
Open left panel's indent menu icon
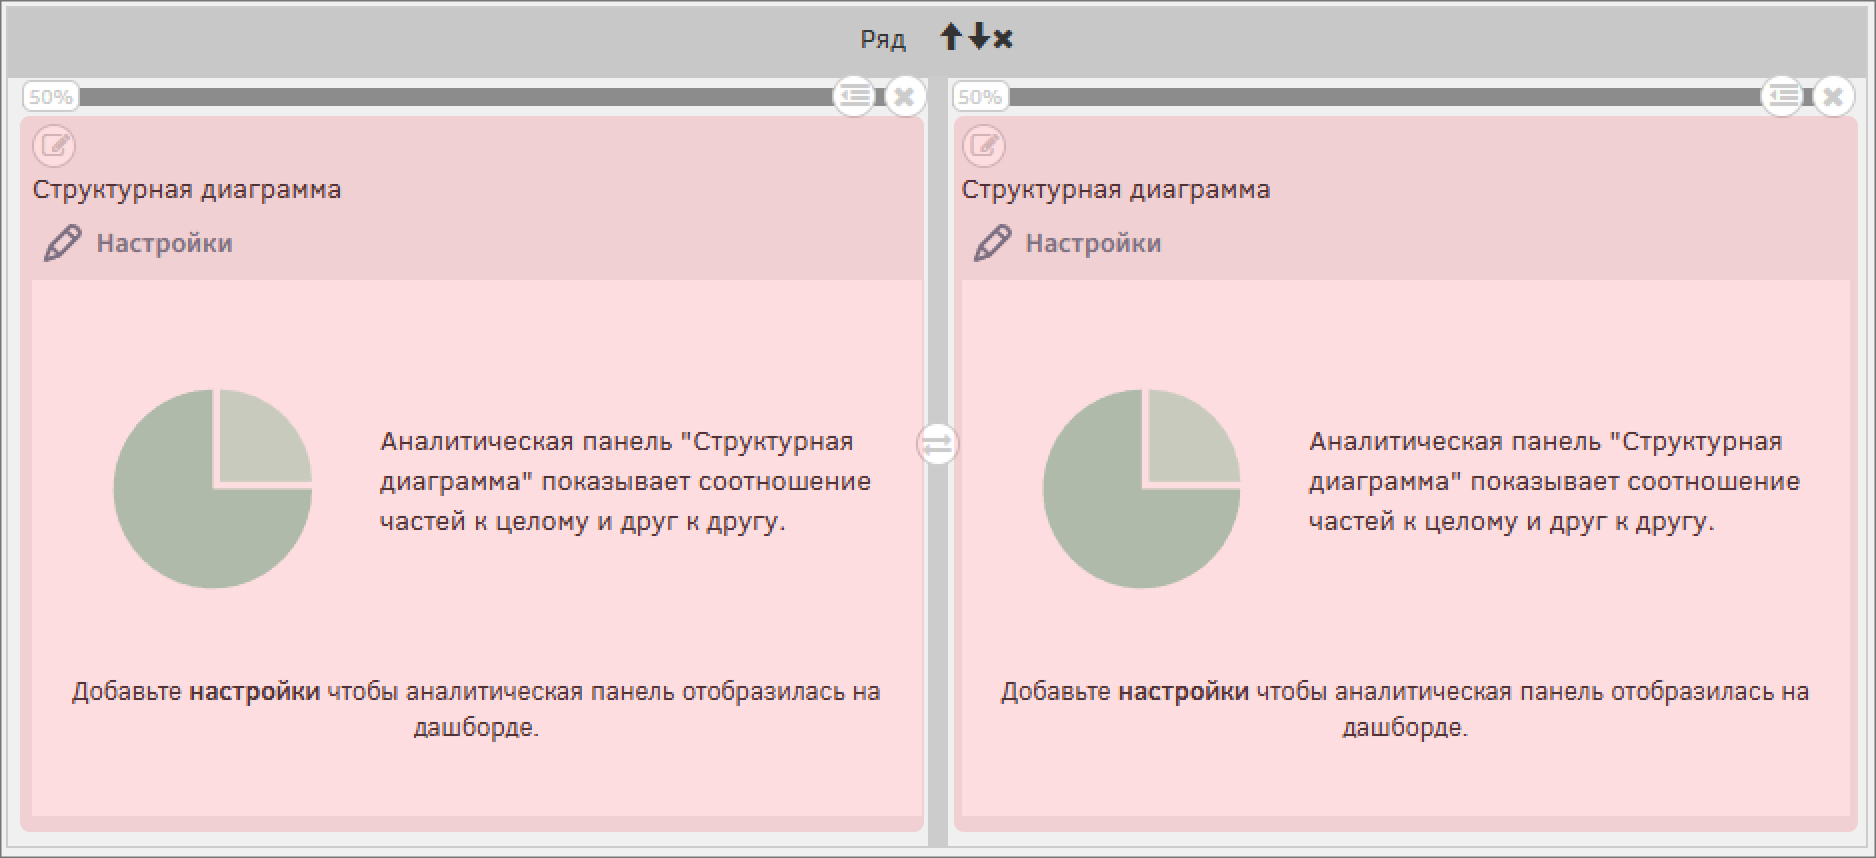click(854, 96)
